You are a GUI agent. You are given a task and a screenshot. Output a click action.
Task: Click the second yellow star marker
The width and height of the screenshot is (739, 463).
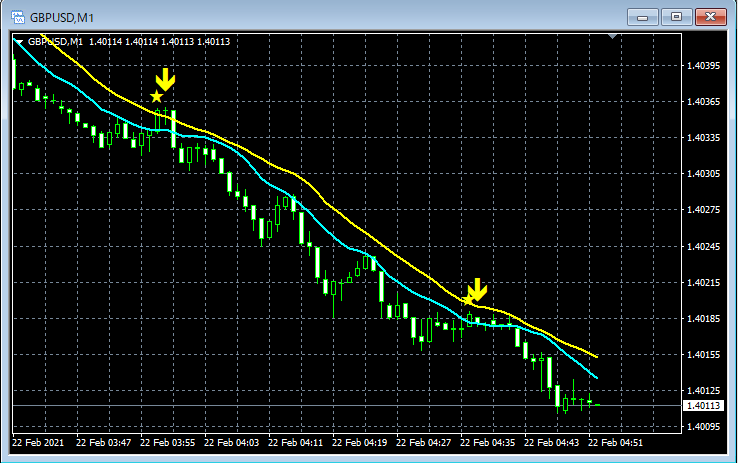[x=468, y=300]
